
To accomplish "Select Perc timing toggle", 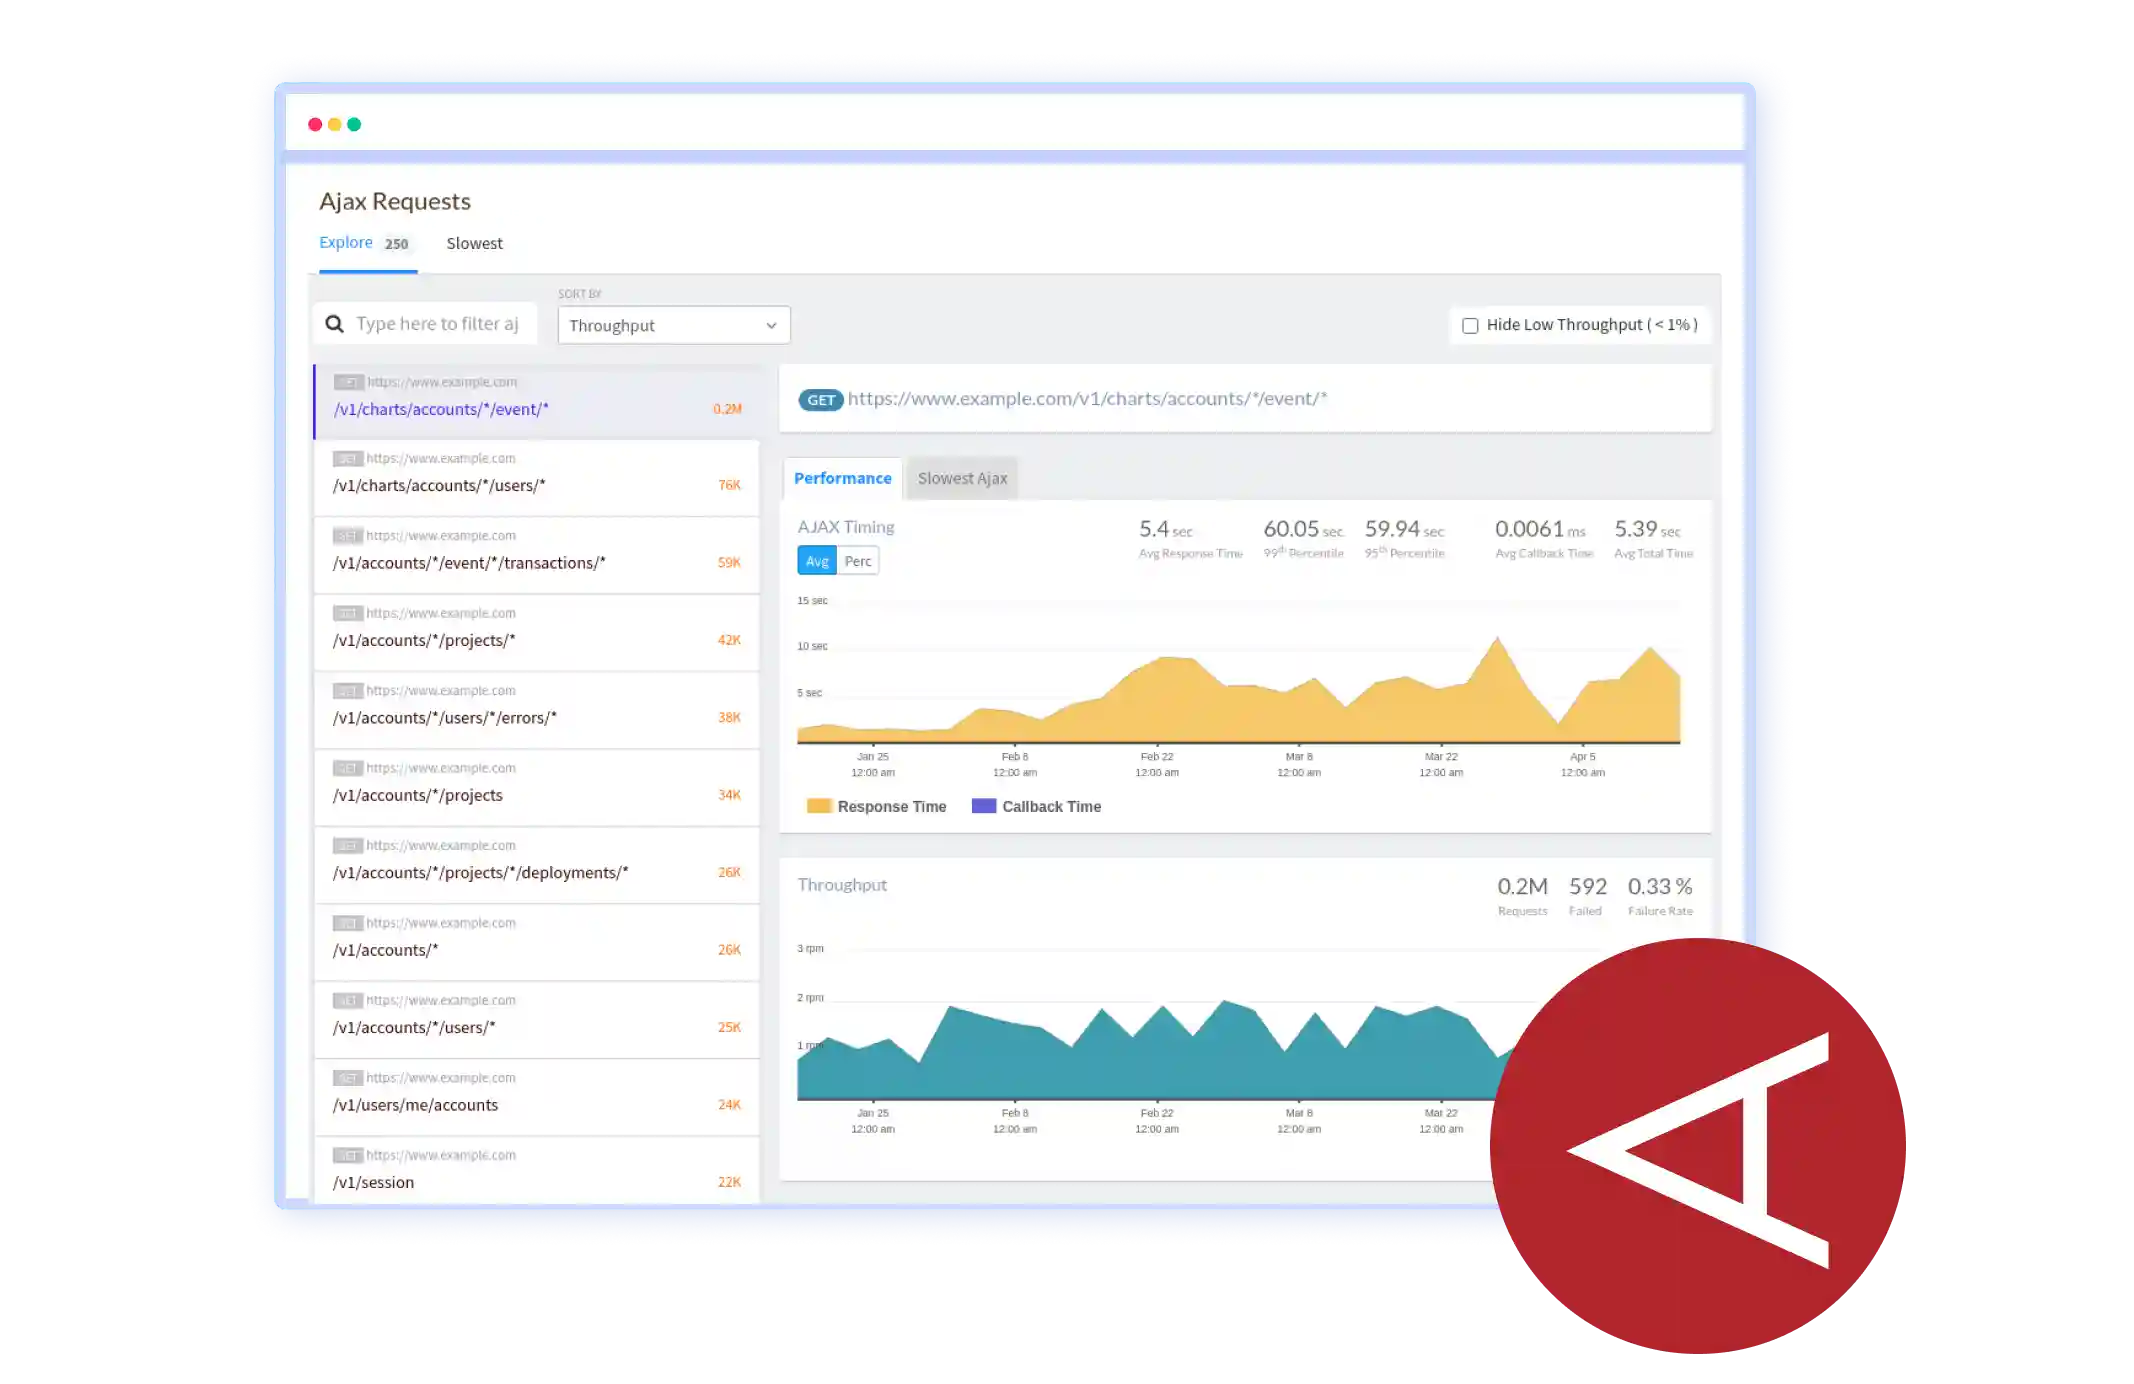I will point(858,561).
